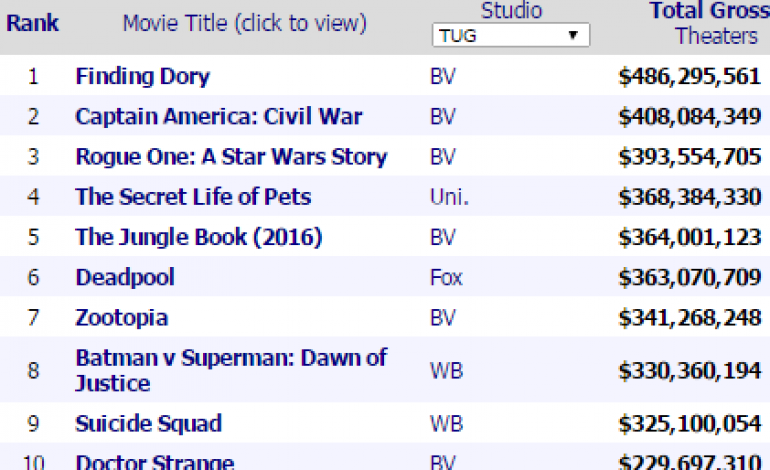Open the TUG studio dropdown
Viewport: 770px width, 470px height.
tap(511, 36)
